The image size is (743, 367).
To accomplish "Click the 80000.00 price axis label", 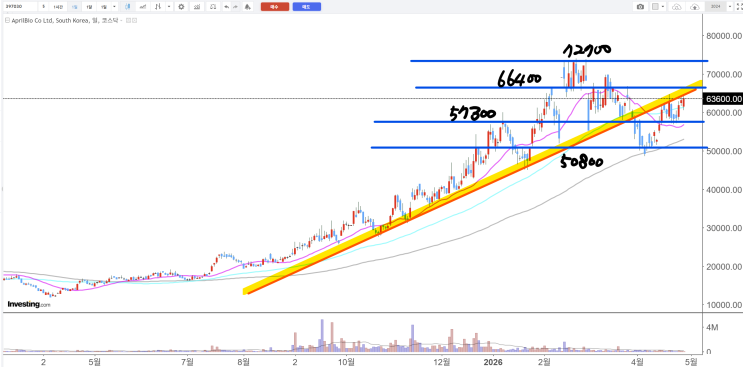I will tap(724, 36).
